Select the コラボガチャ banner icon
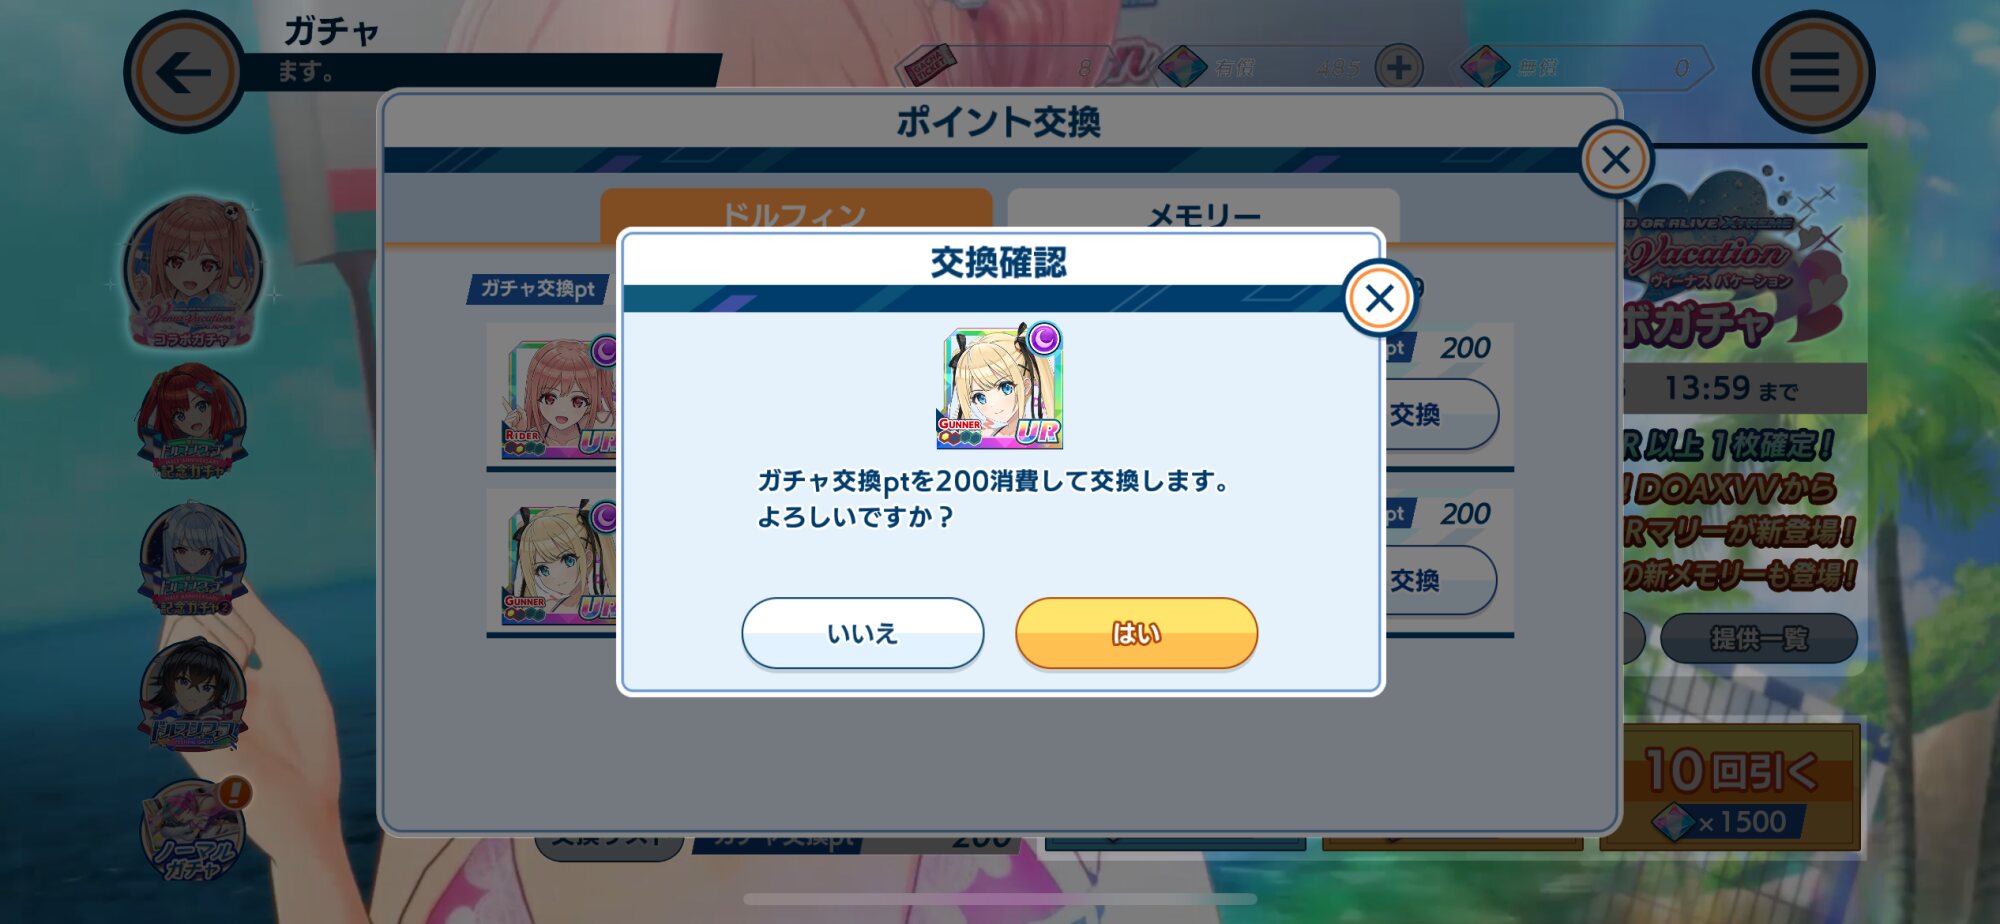 [x=193, y=272]
